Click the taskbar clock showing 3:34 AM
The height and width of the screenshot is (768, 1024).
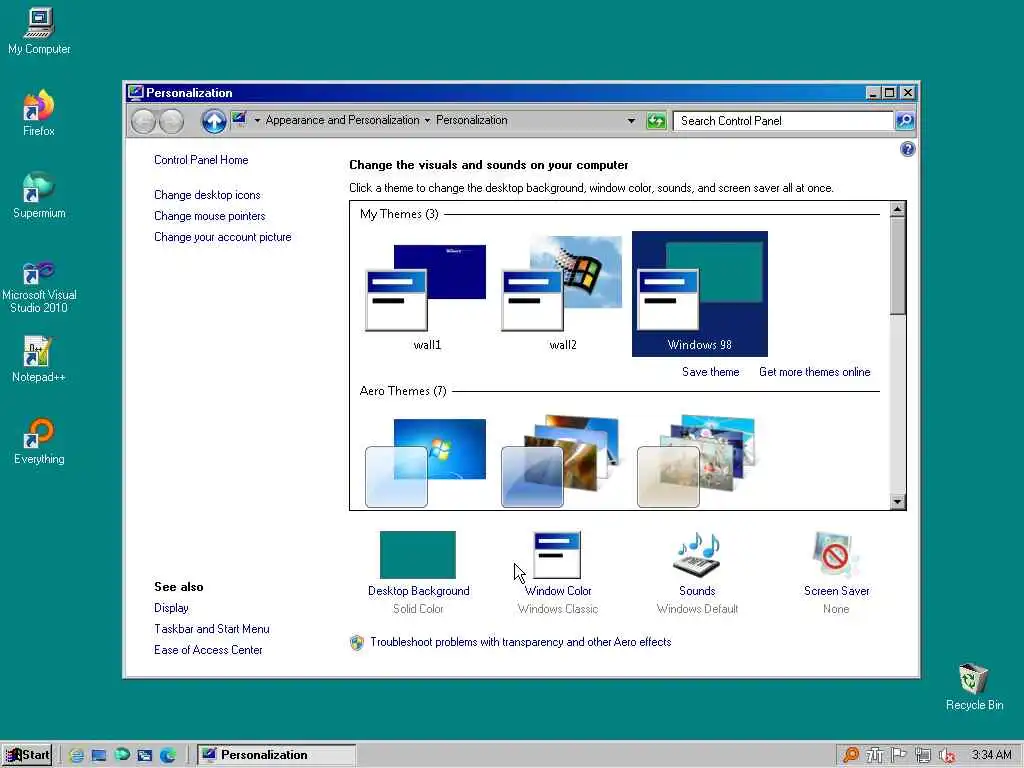click(991, 755)
